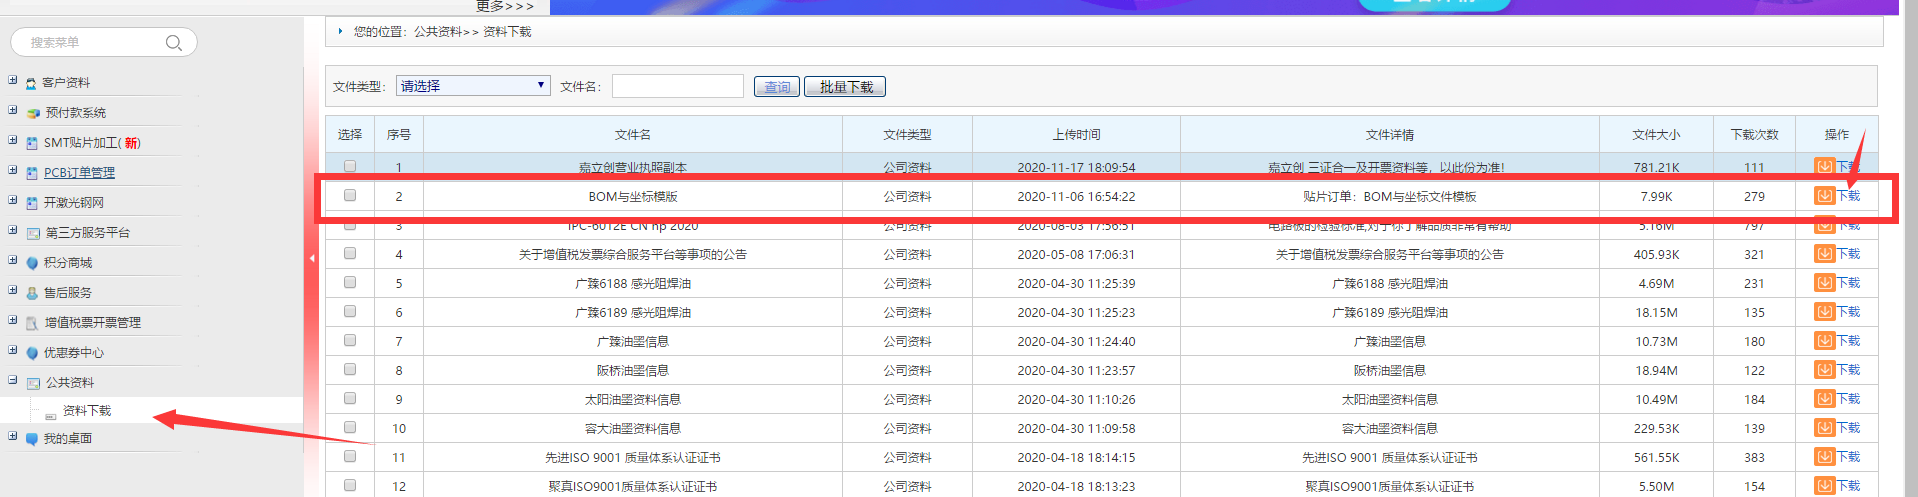
Task: Click the sidebar collapse arrow handle
Action: click(312, 258)
